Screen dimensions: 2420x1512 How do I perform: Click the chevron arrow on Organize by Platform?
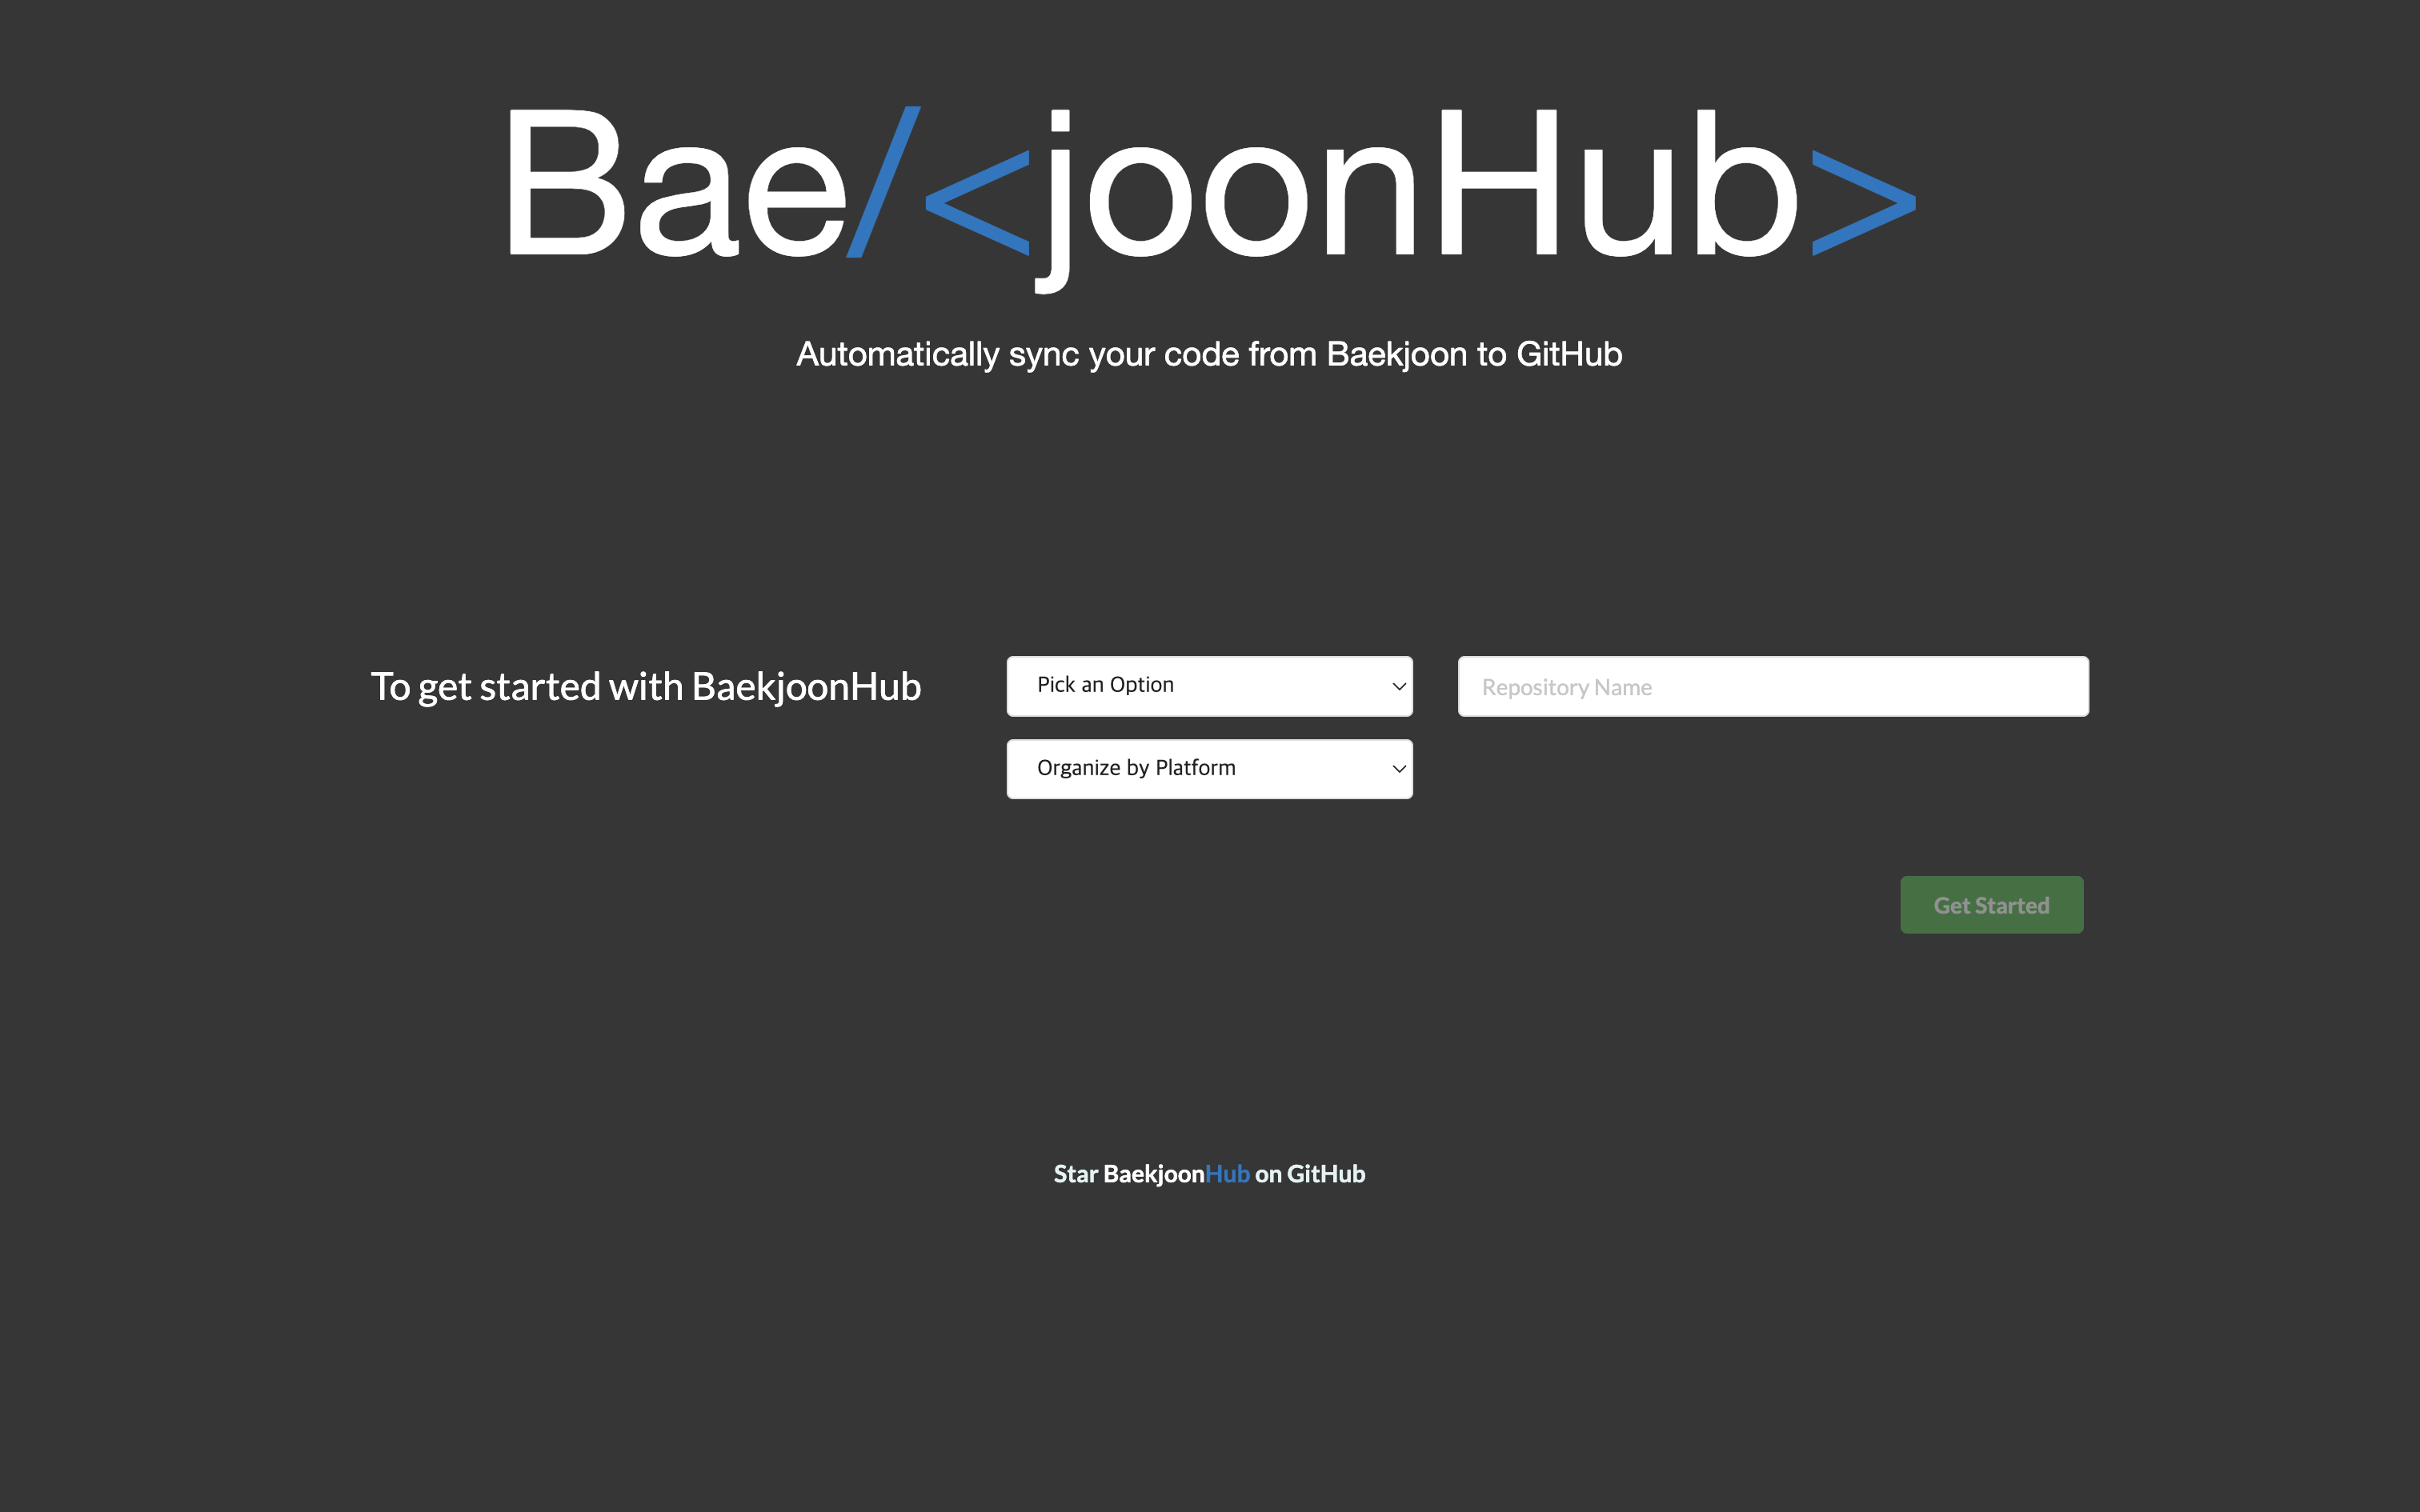pyautogui.click(x=1399, y=769)
